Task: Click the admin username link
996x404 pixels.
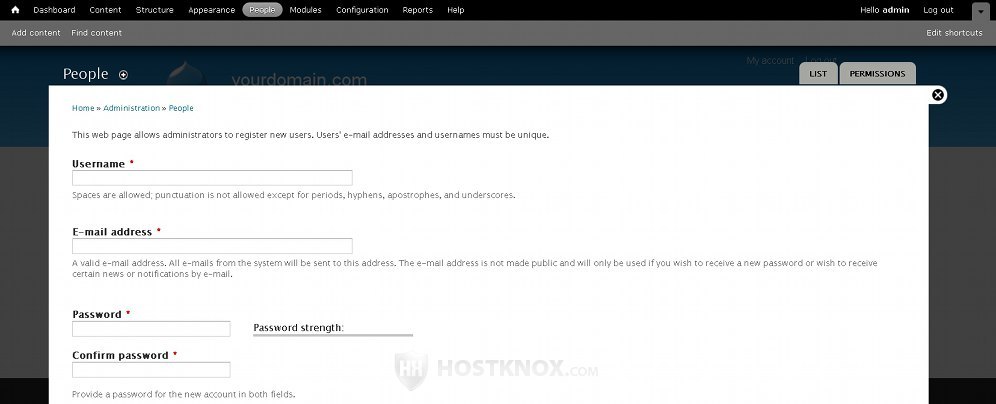Action: (896, 10)
